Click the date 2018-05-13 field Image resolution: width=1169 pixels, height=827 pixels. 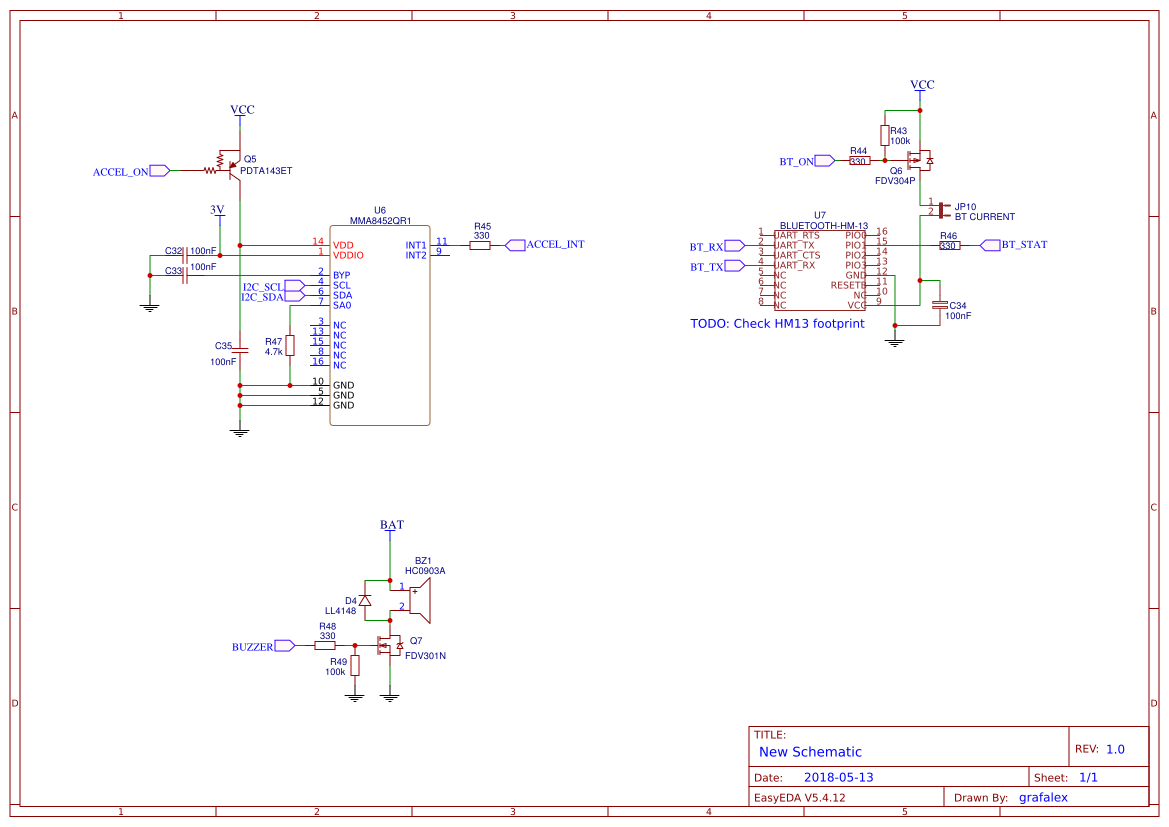(x=839, y=777)
